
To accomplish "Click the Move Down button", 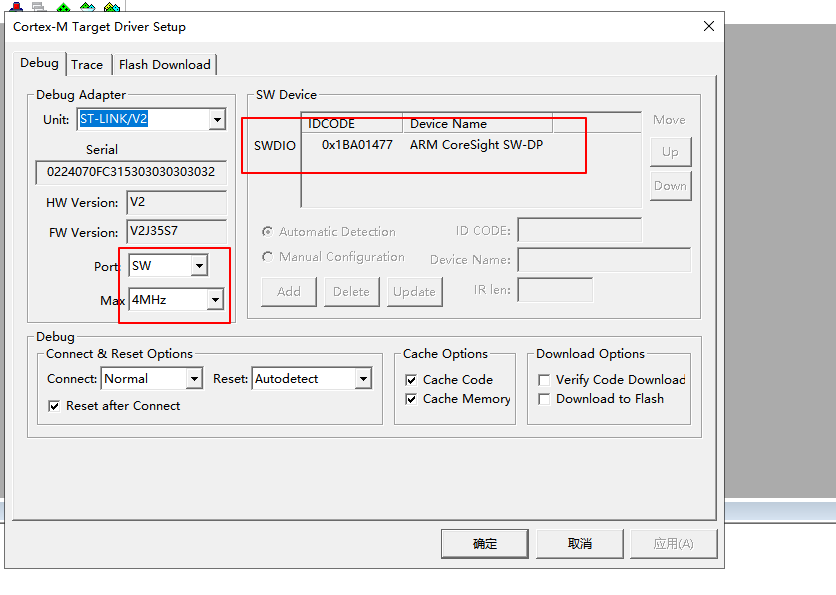I will pyautogui.click(x=670, y=186).
